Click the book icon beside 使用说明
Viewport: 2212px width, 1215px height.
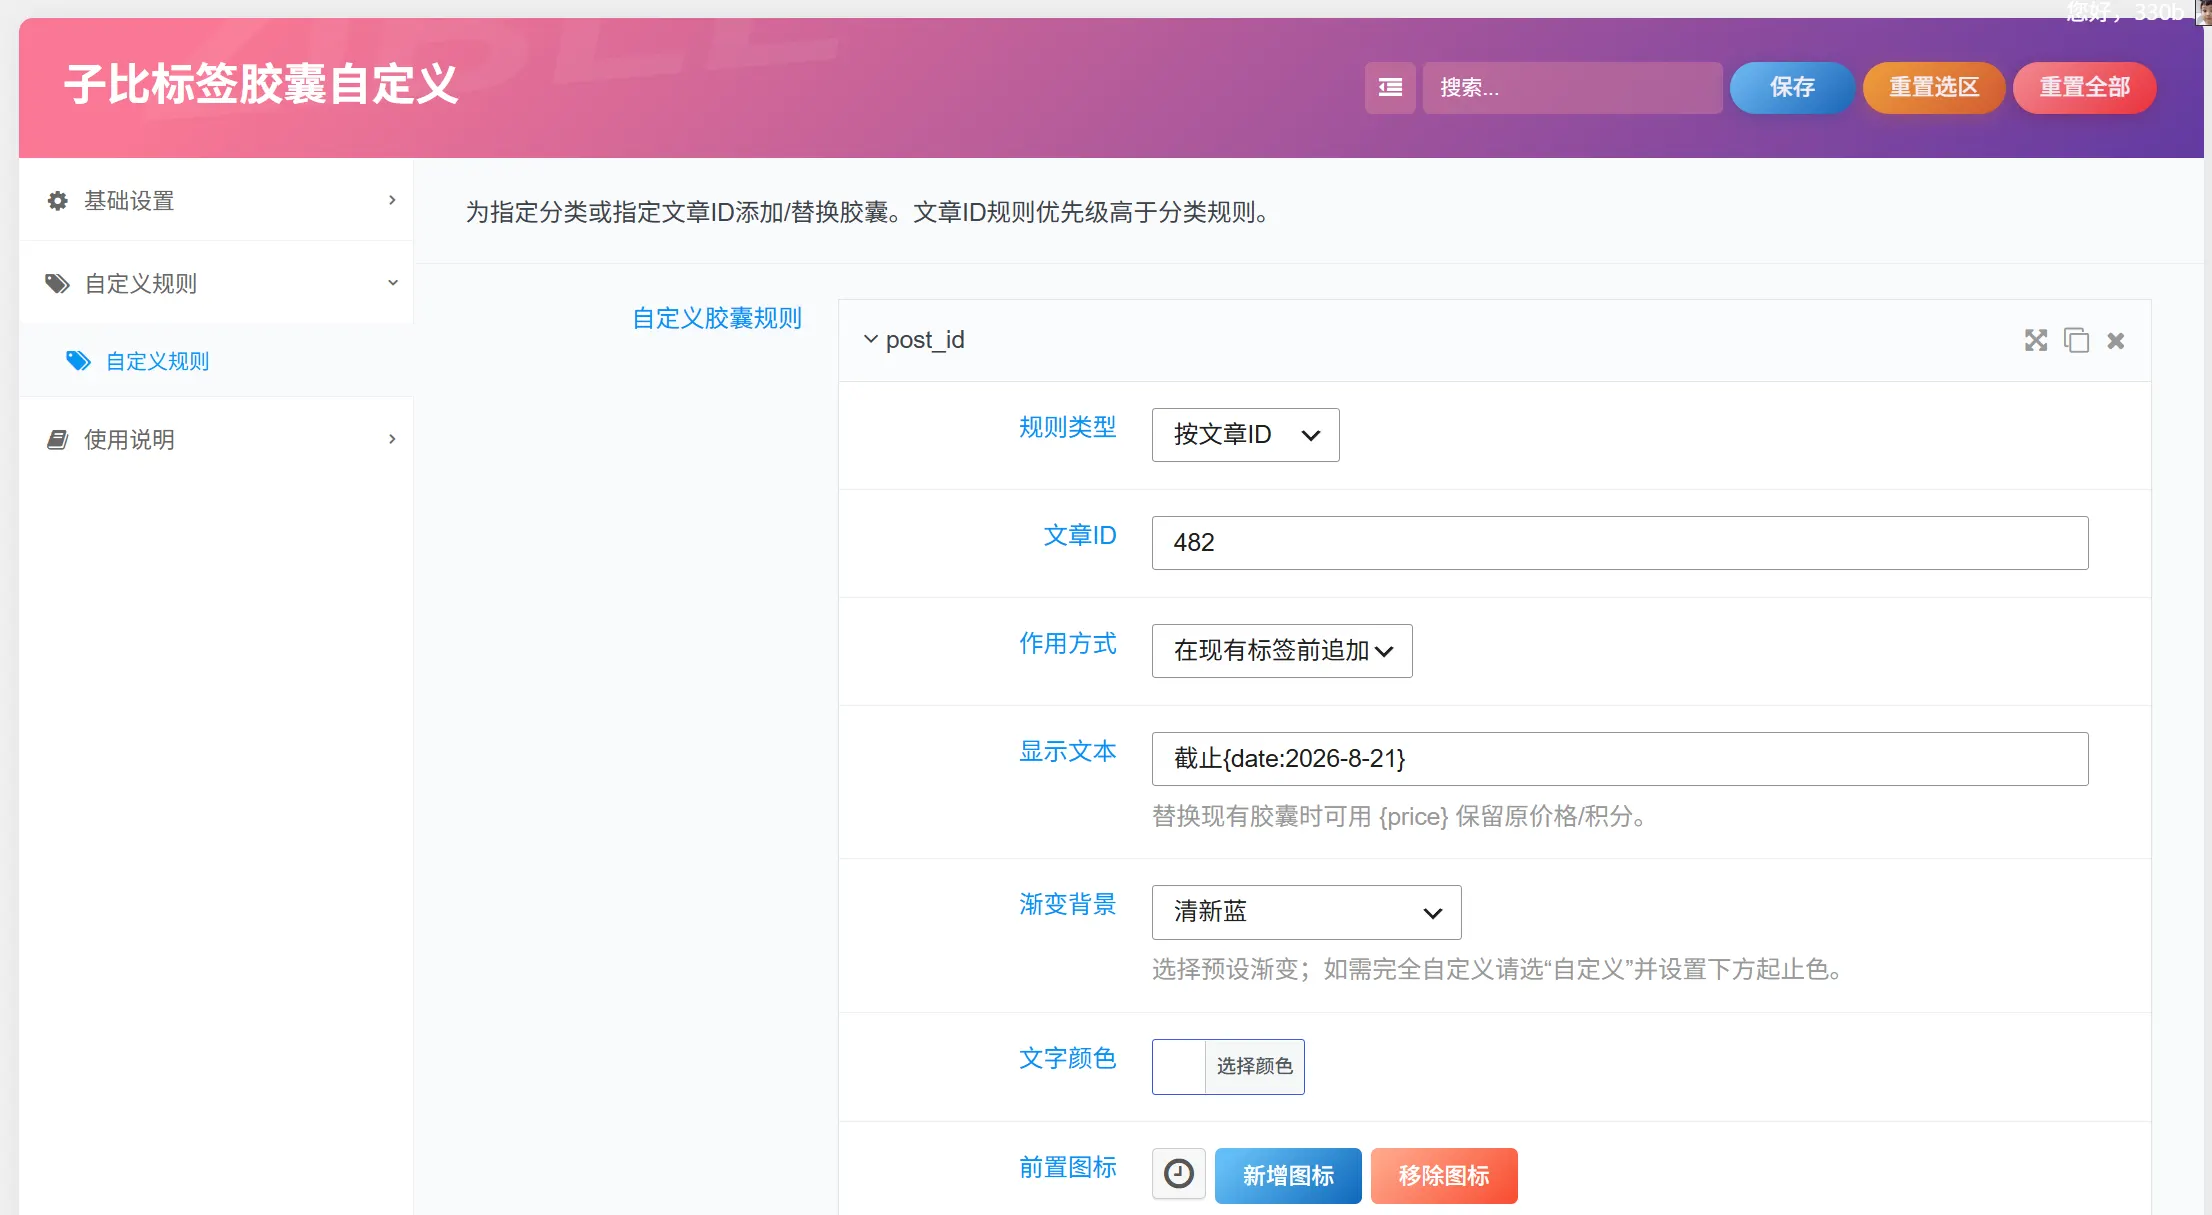(x=58, y=440)
